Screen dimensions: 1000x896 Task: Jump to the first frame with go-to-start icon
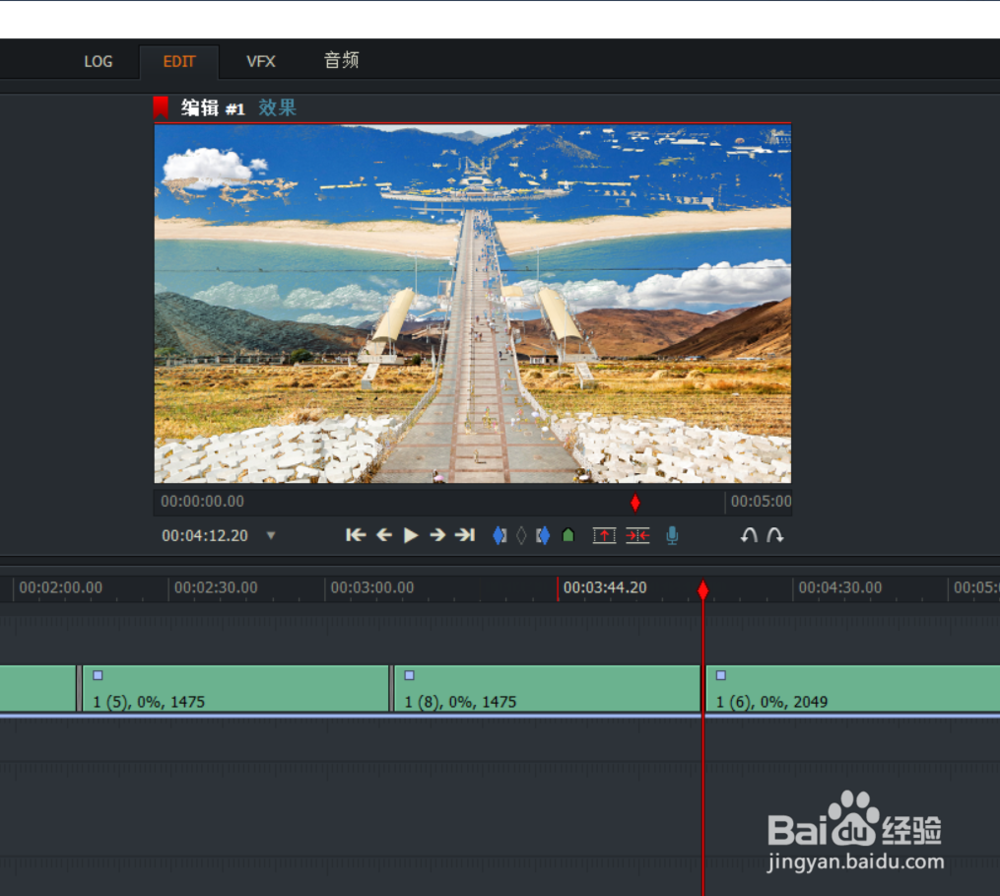[356, 535]
